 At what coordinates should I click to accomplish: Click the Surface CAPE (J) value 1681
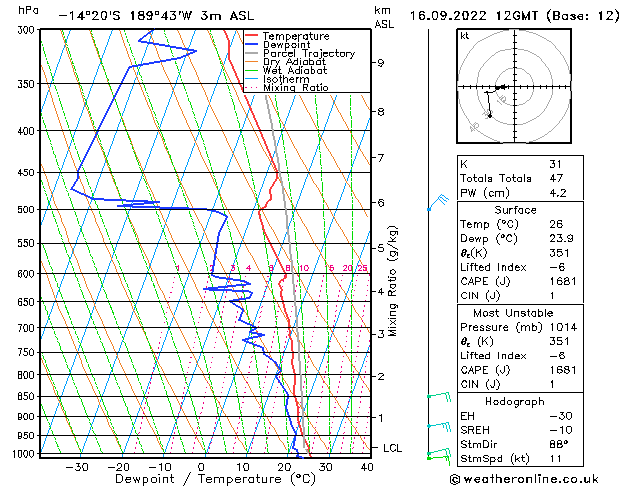(x=563, y=281)
